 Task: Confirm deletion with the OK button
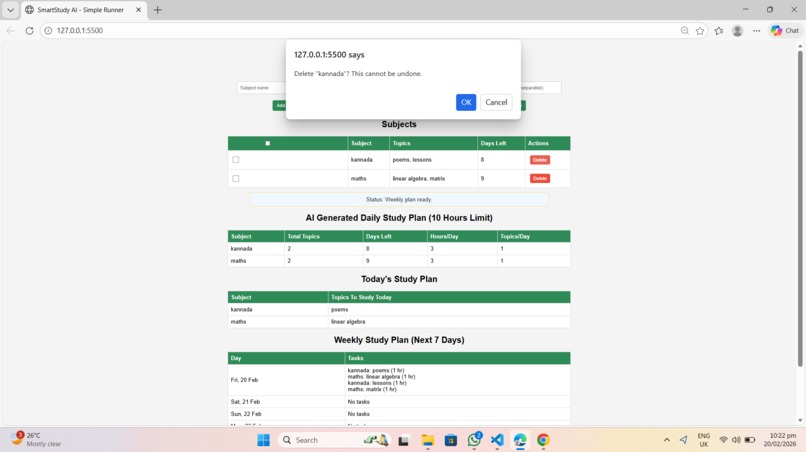point(466,102)
